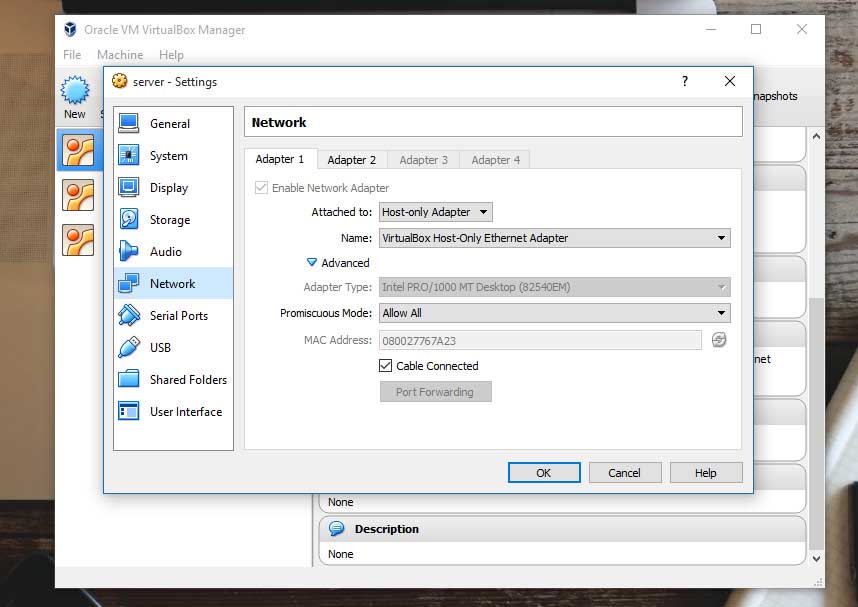Switch to the Adapter 2 tab
The width and height of the screenshot is (858, 607).
click(352, 160)
